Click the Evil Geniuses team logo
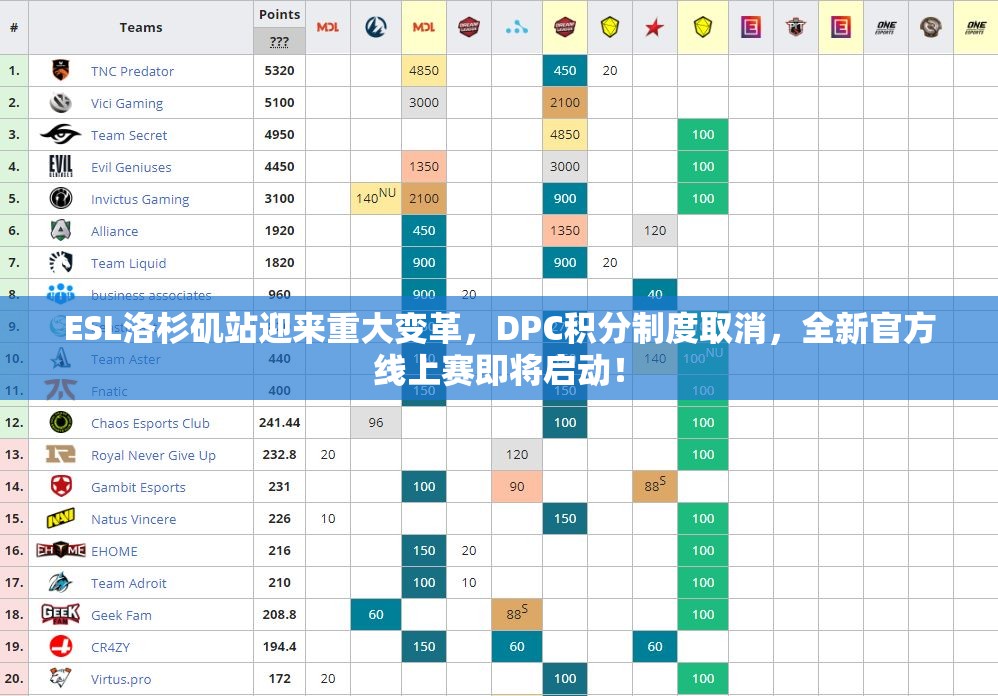 (60, 166)
